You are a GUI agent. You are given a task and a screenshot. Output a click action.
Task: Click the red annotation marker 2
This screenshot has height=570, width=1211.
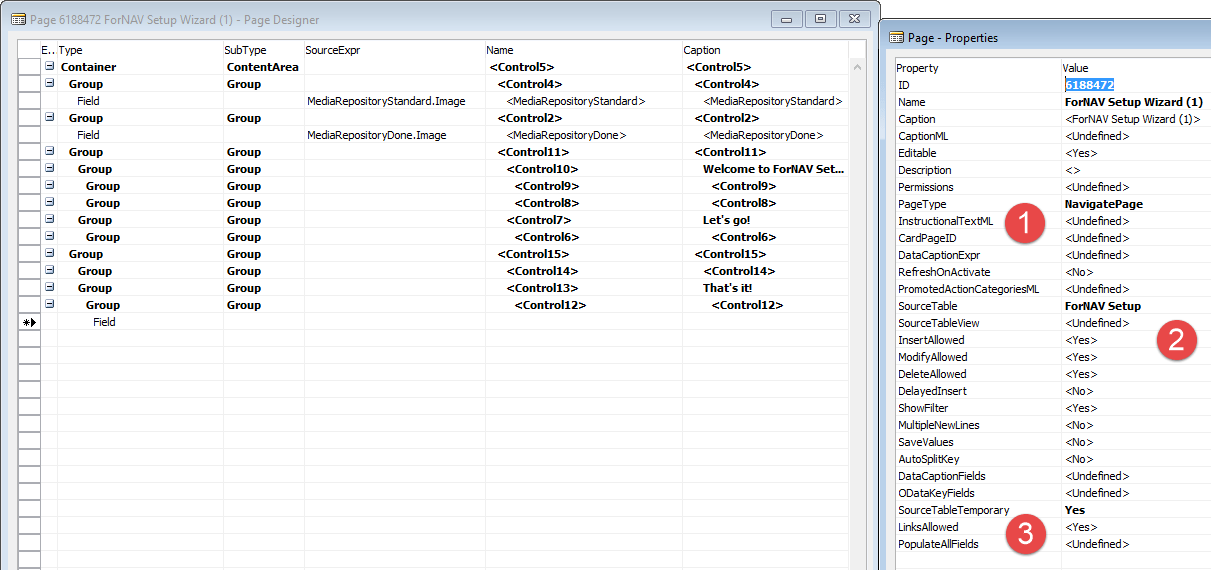(1176, 341)
